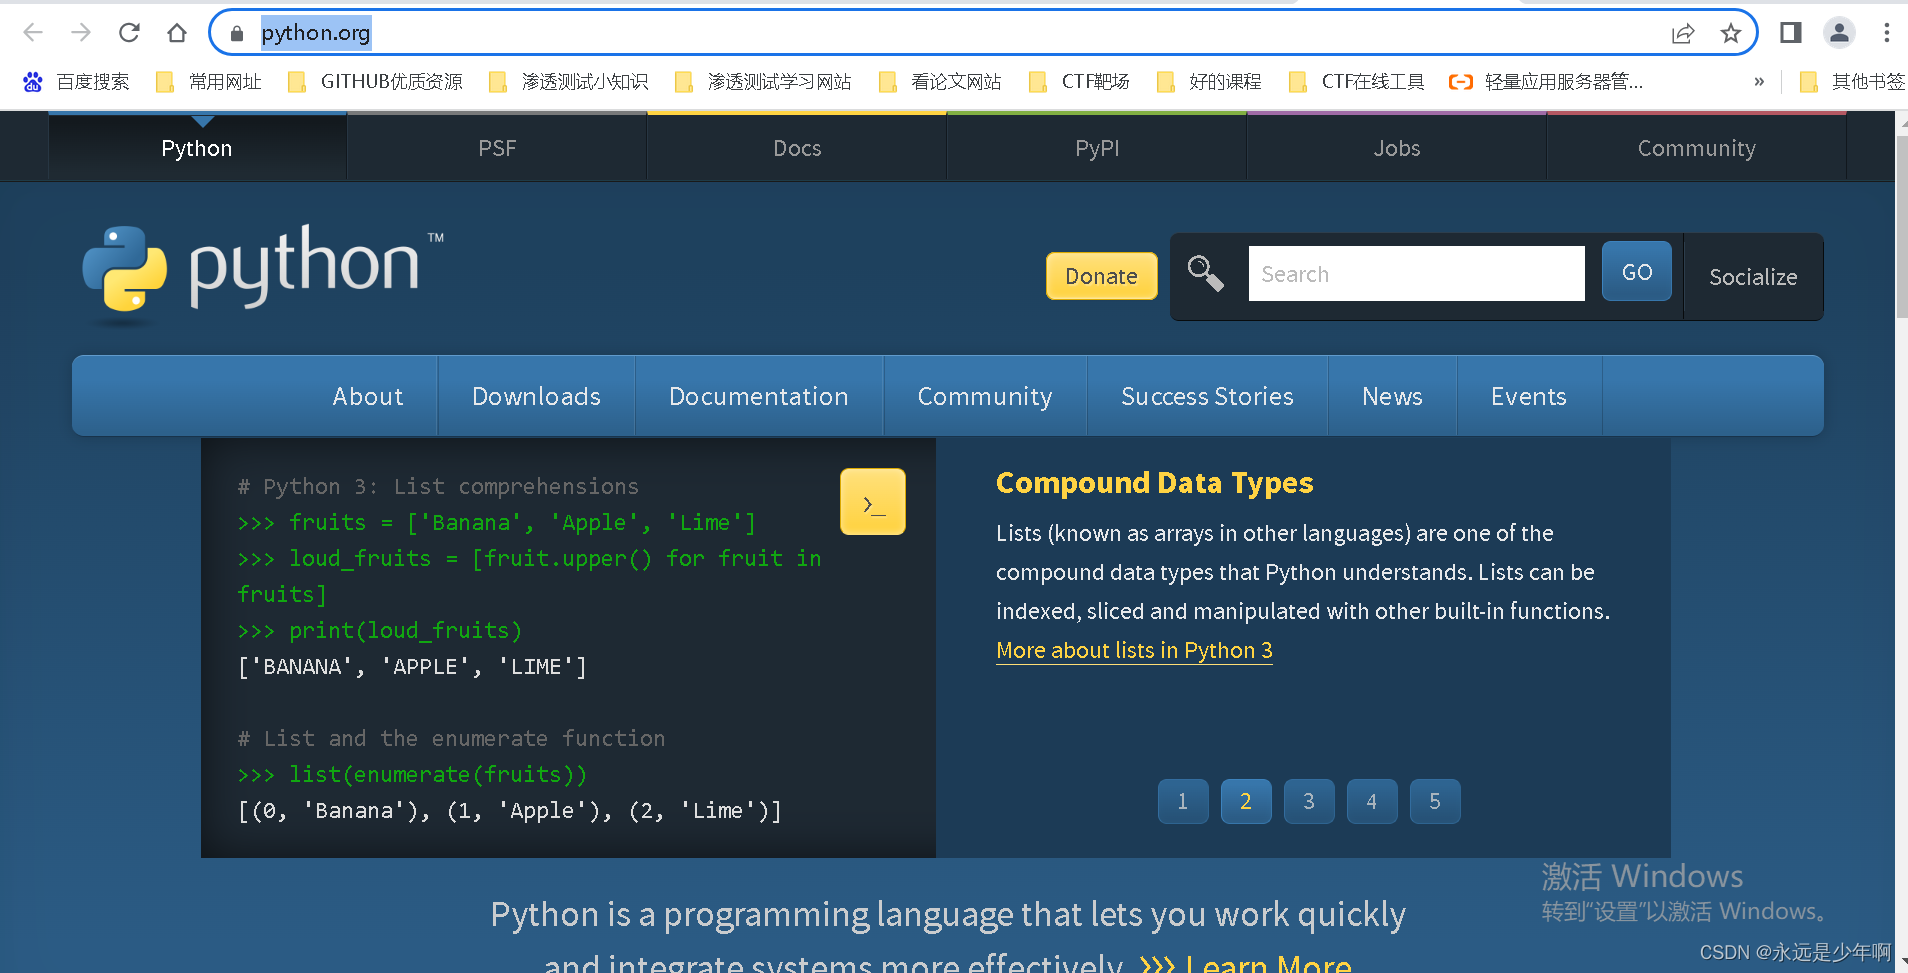Switch to the PSF top tab
This screenshot has width=1908, height=973.
point(497,148)
